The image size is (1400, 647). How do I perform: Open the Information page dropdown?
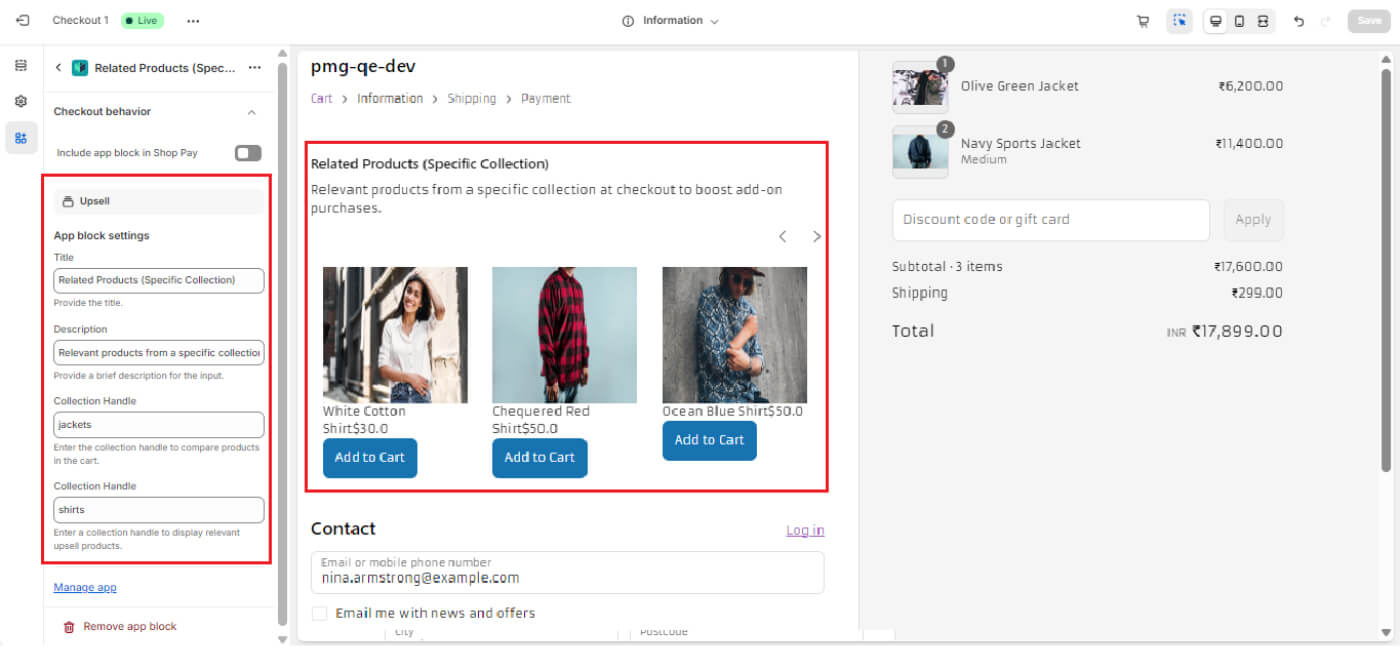click(671, 21)
